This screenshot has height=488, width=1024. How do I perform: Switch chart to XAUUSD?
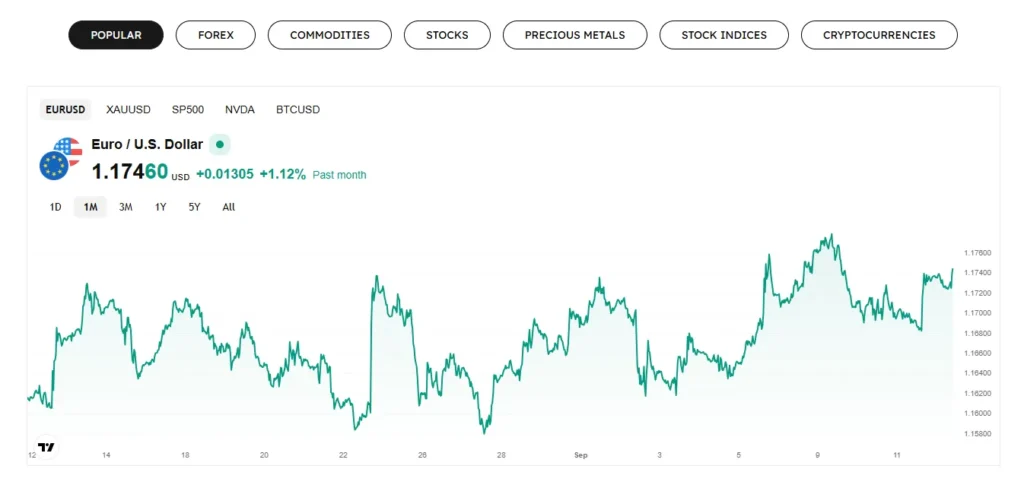point(128,109)
